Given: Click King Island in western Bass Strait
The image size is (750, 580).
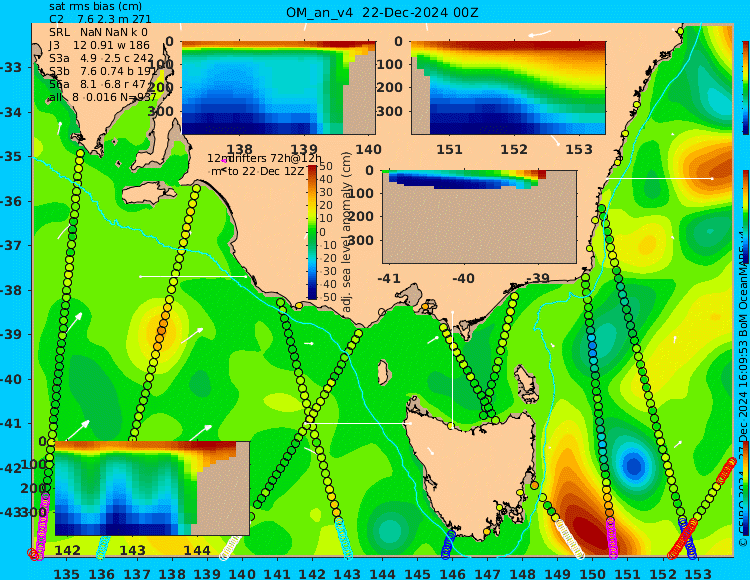Looking at the screenshot, I should click(x=383, y=372).
